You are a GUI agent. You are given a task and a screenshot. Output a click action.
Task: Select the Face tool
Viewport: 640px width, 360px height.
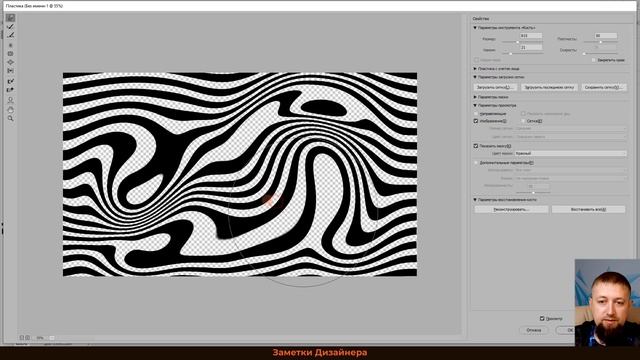click(11, 100)
